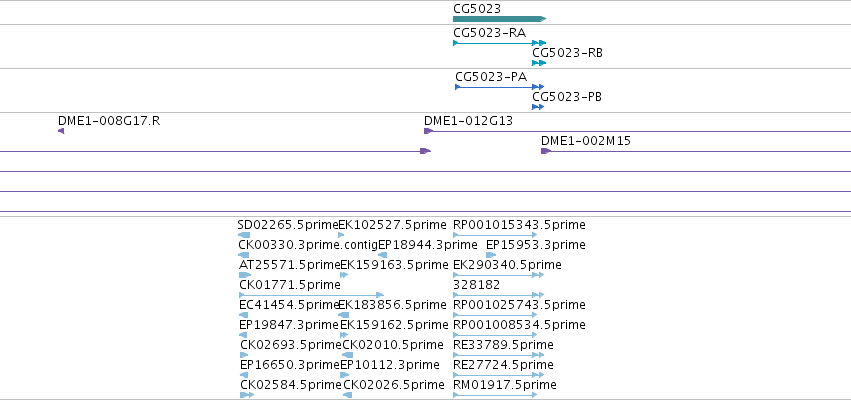Click the CG5023 gene bar glyph
The width and height of the screenshot is (851, 400).
pyautogui.click(x=498, y=19)
